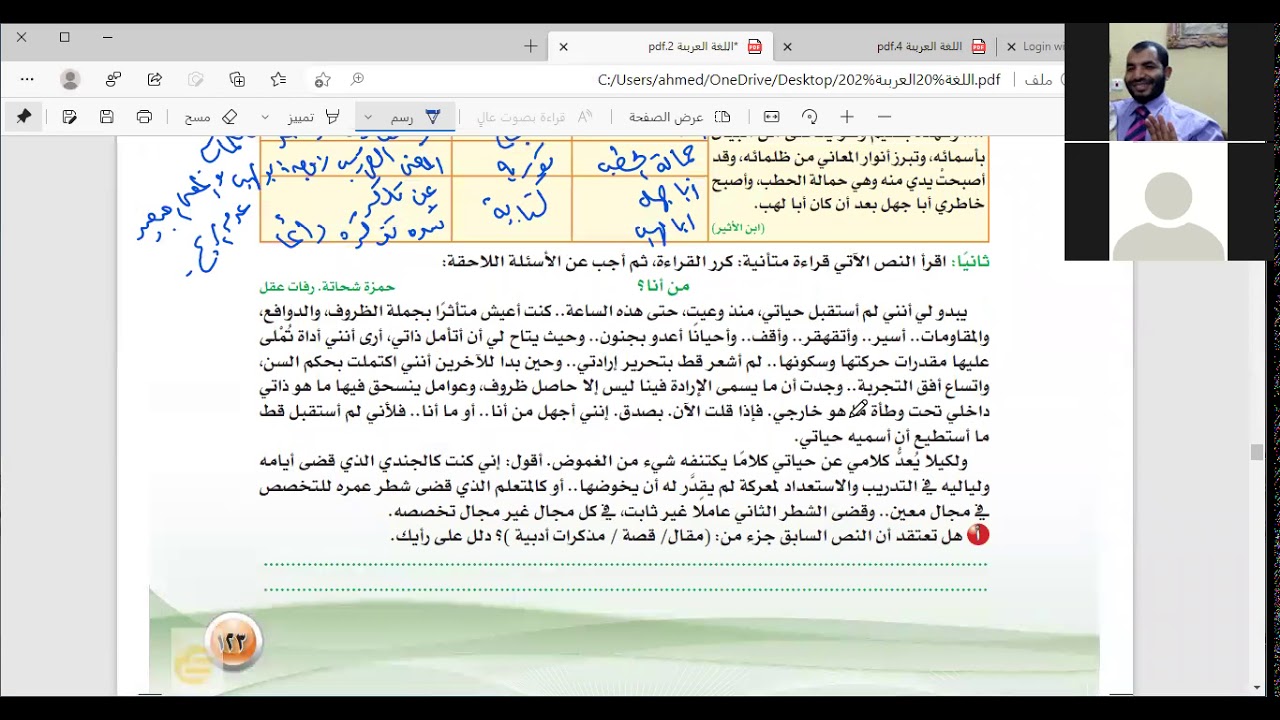Close the اللغة العربية 4.pdf tab
Viewport: 1280px width, 720px height.
click(x=787, y=46)
